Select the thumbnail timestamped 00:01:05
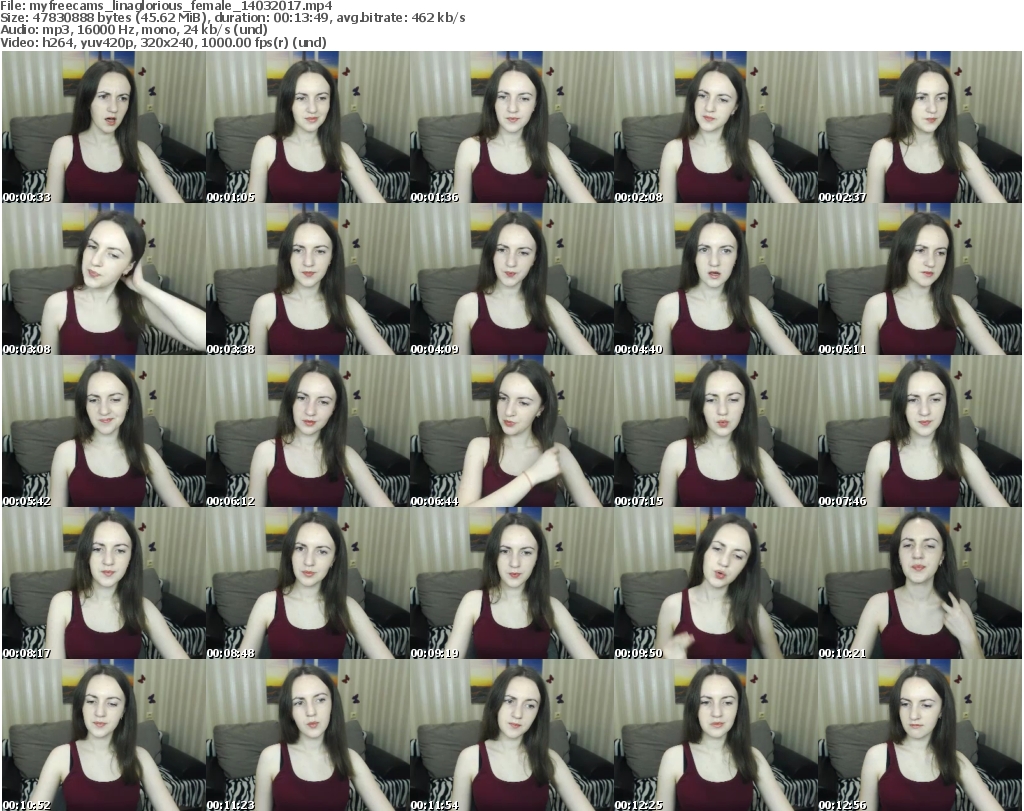Image resolution: width=1024 pixels, height=811 pixels. (308, 127)
